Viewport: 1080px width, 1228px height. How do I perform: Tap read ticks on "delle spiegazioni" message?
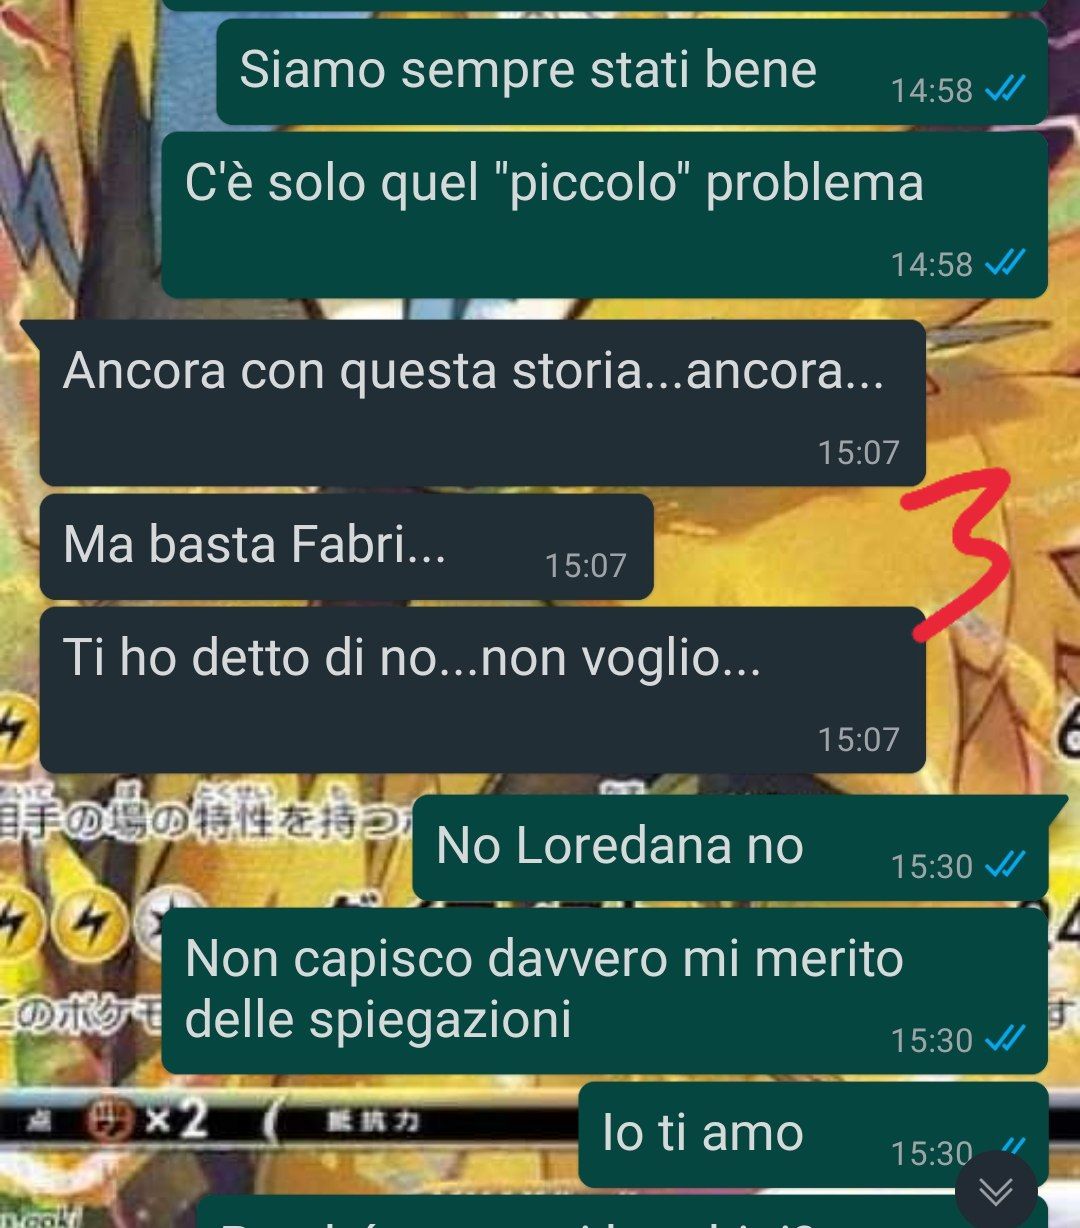[1005, 1039]
